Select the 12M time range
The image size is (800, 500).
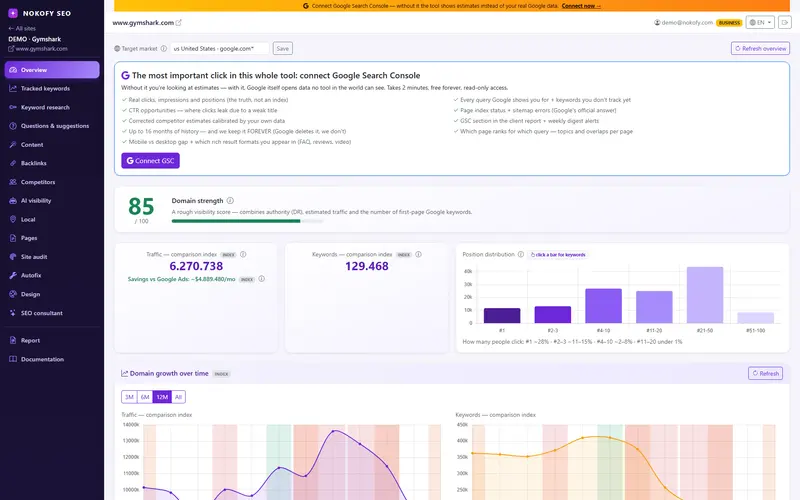(x=162, y=397)
